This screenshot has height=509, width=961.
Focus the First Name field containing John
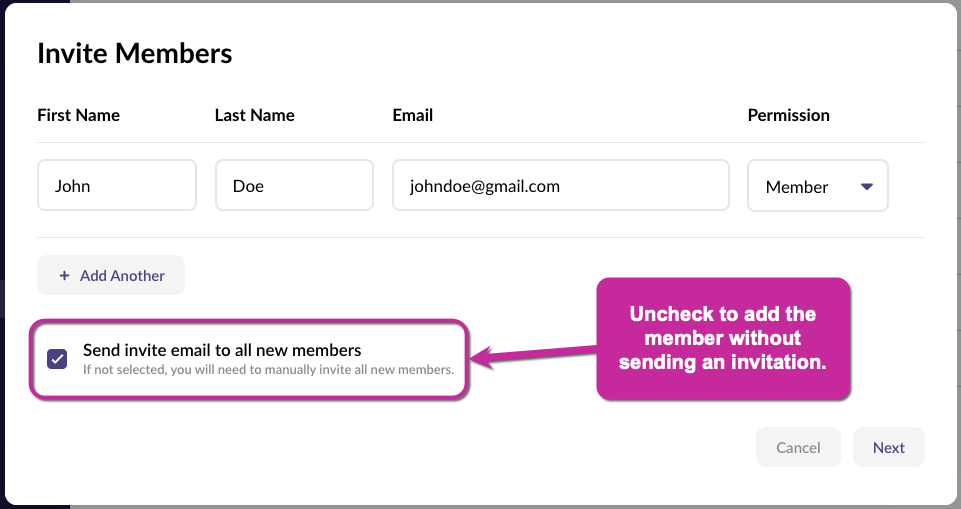116,186
